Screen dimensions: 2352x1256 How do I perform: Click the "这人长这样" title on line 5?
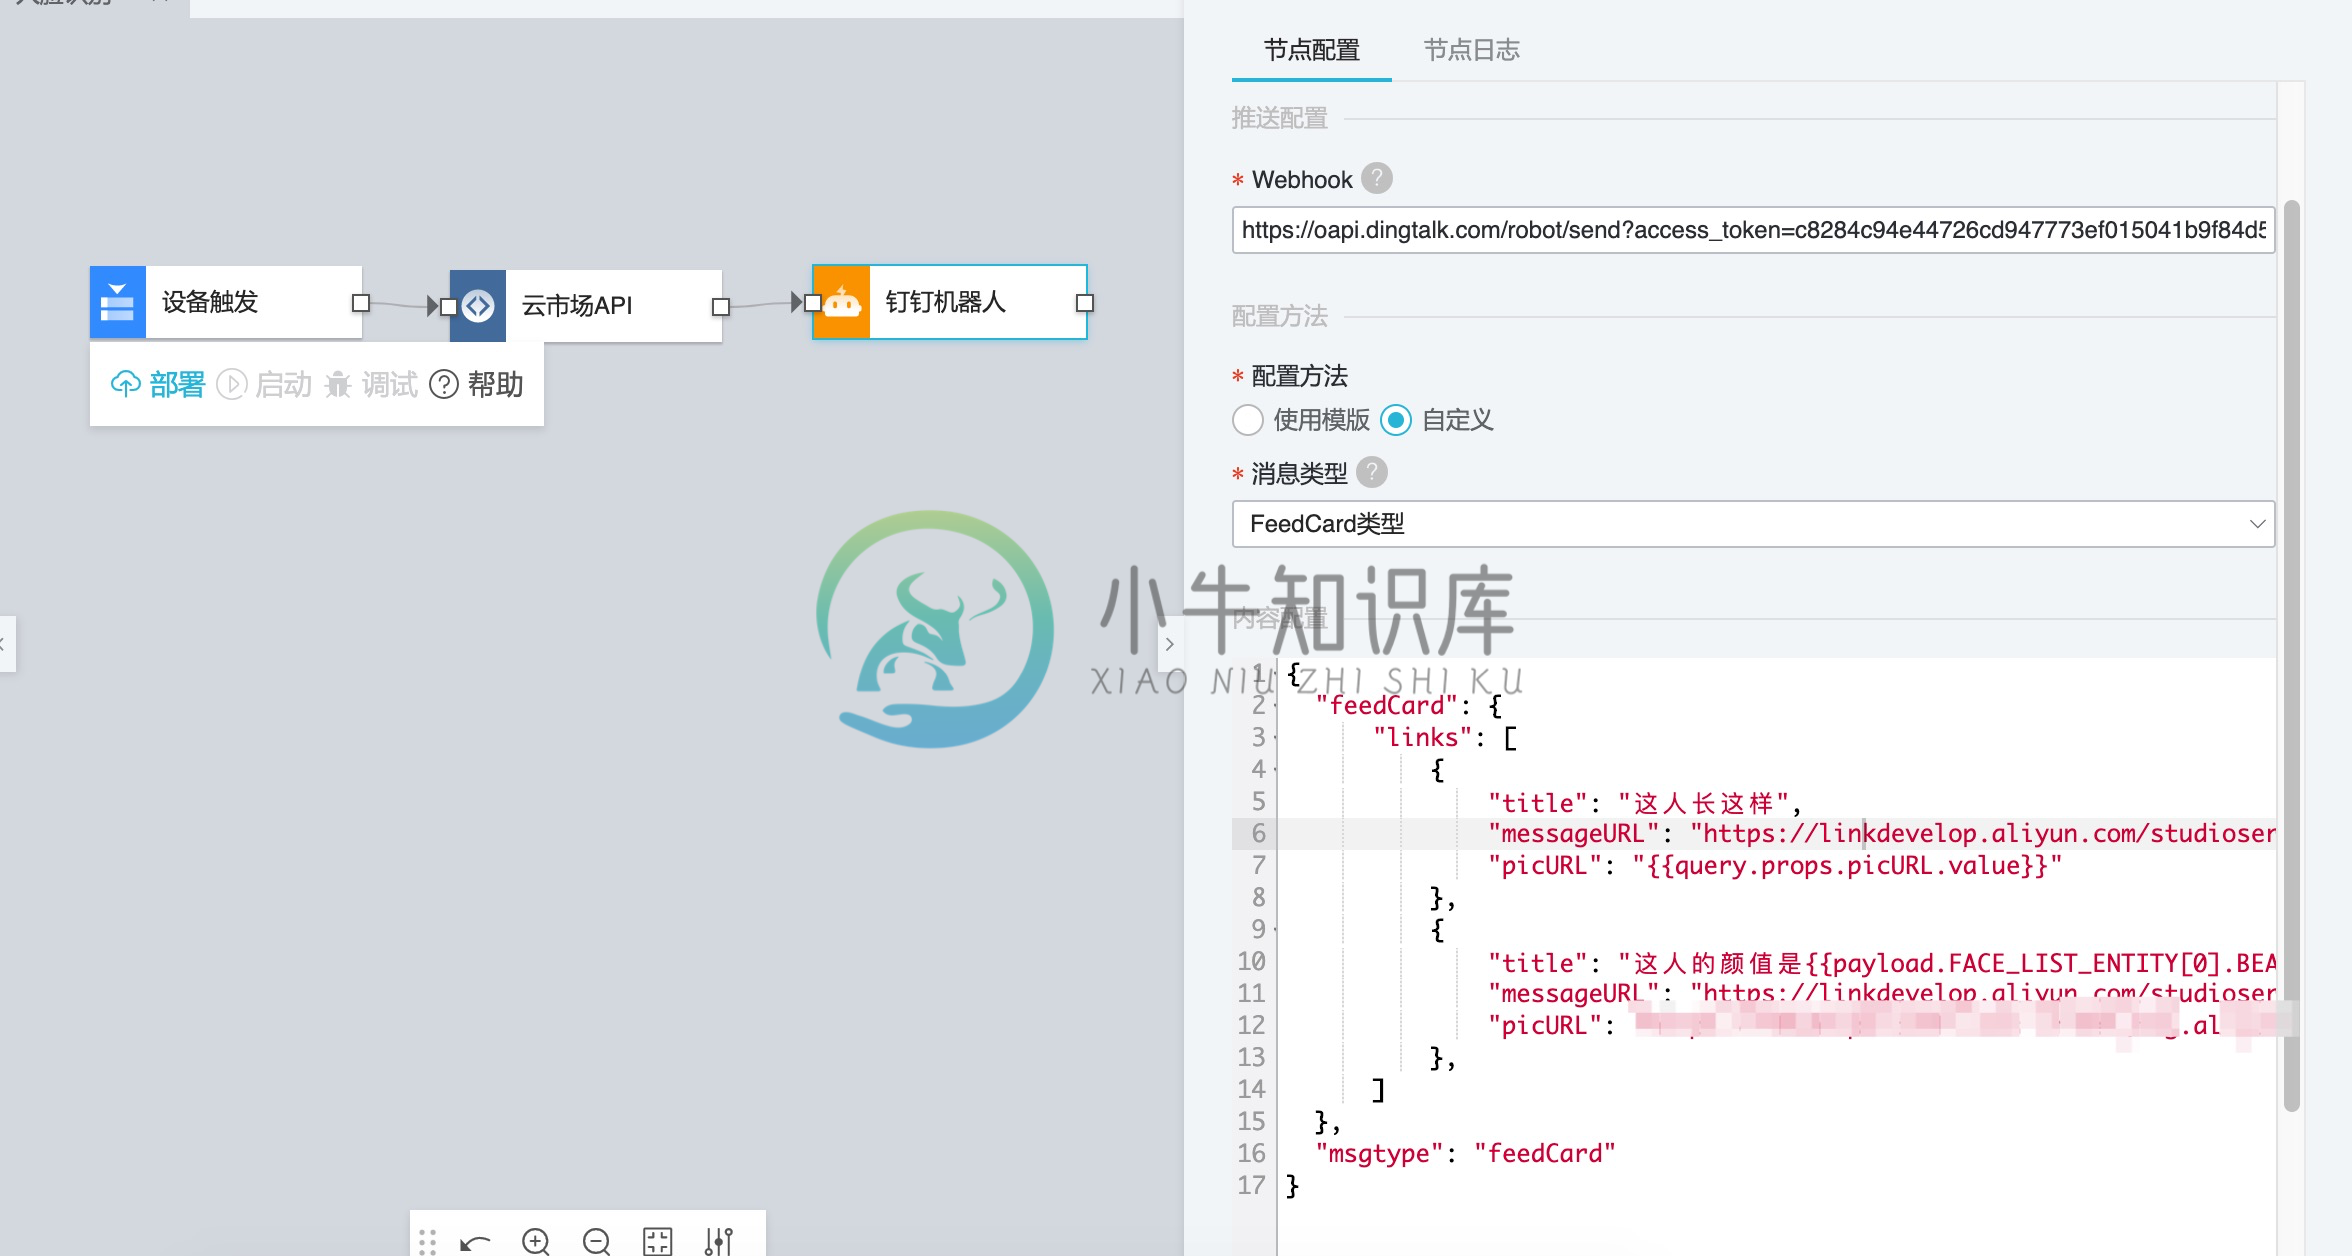point(1703,803)
